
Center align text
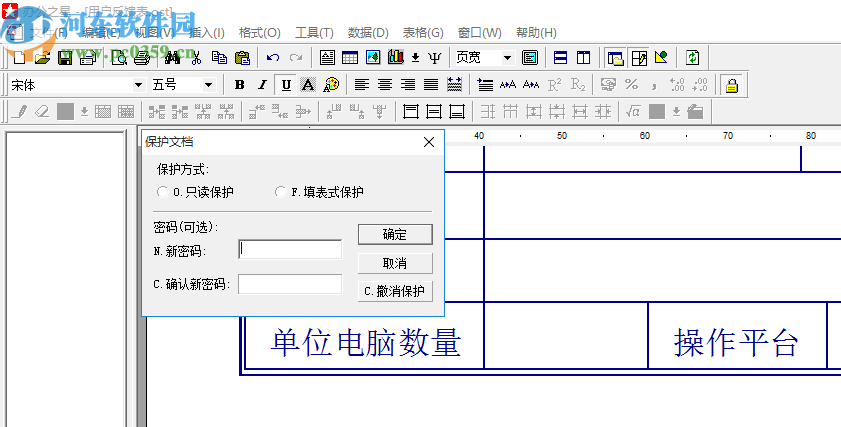[385, 85]
